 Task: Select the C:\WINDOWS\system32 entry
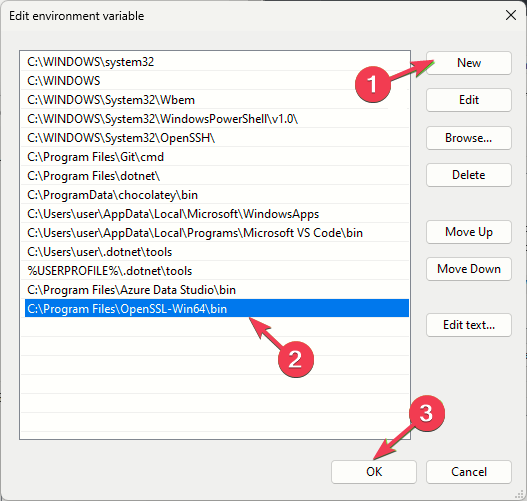tap(215, 62)
